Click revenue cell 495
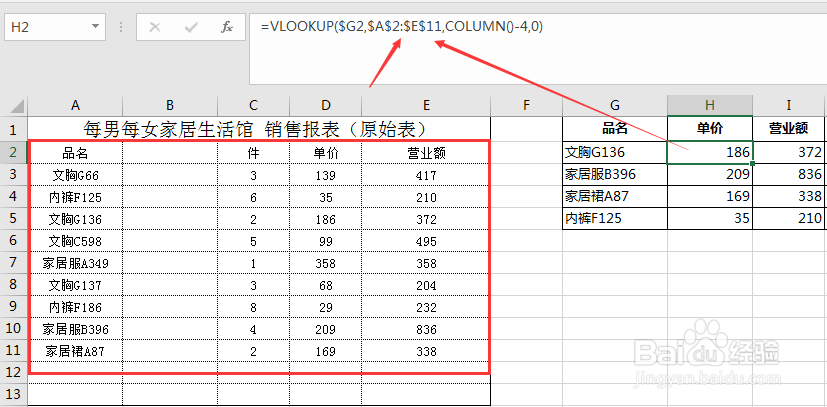 (426, 241)
